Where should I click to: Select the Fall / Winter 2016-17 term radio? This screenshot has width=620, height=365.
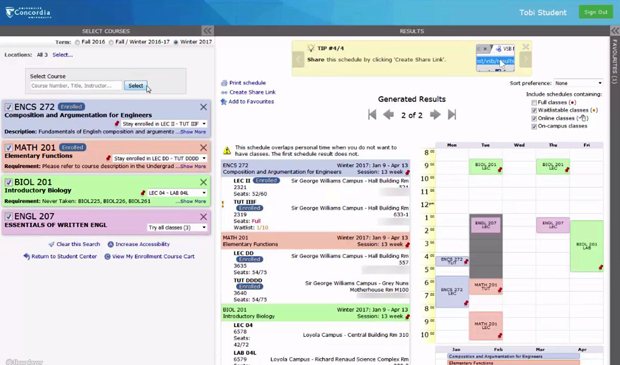pos(111,42)
